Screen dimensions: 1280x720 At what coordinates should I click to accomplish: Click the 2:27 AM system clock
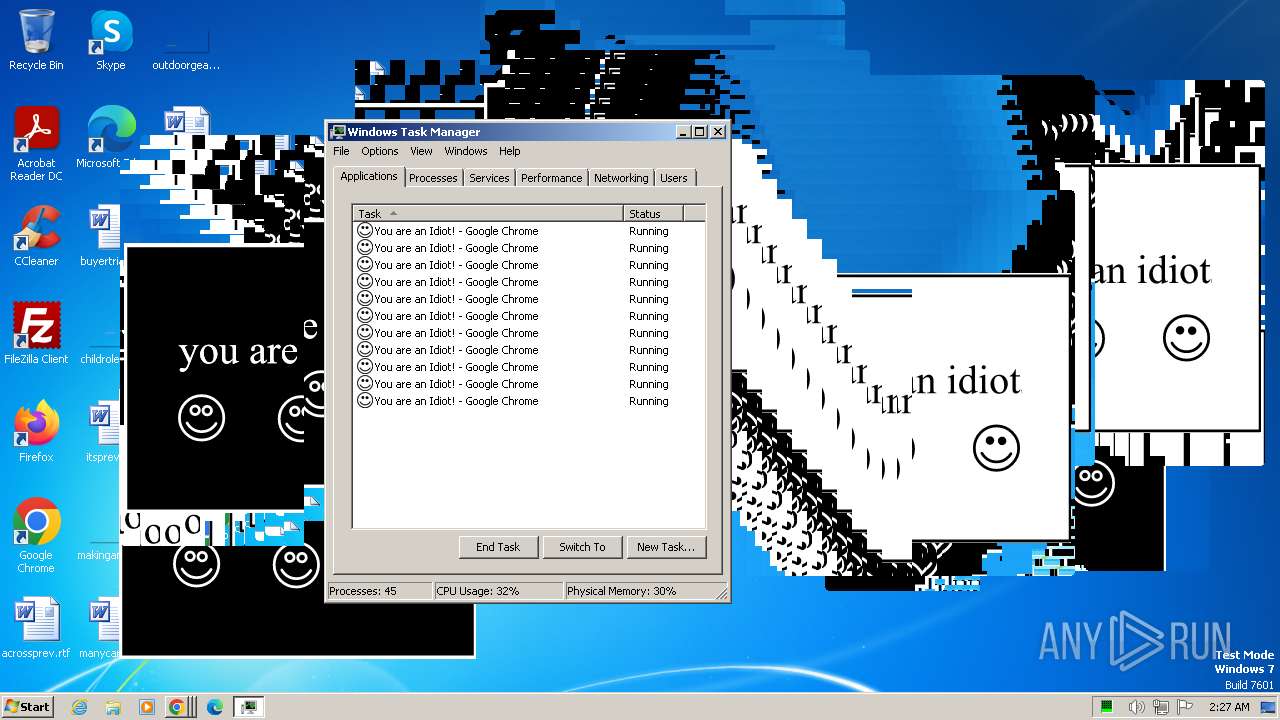pos(1229,707)
